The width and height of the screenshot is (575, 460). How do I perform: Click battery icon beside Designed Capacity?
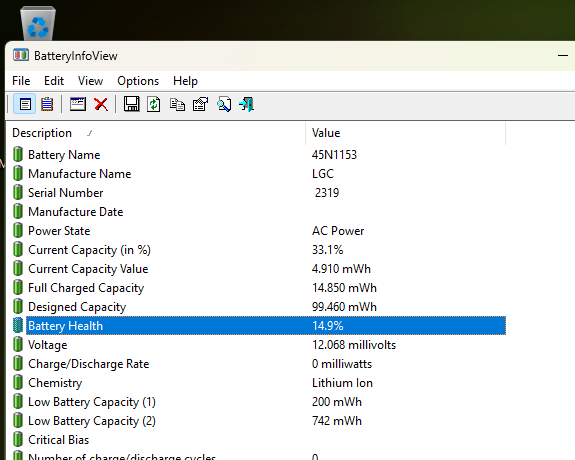coord(18,307)
